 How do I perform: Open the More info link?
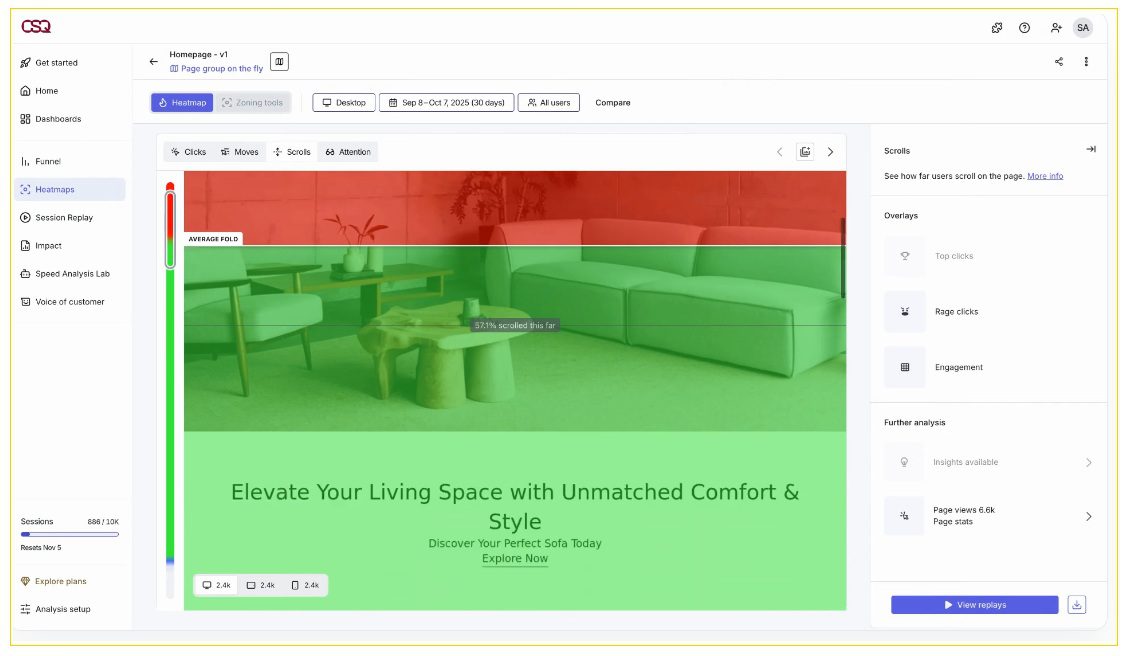[1045, 176]
